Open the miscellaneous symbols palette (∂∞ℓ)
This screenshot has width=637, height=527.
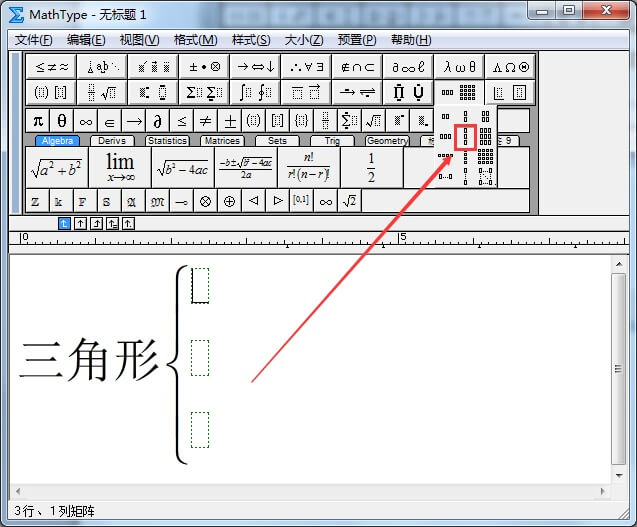coord(408,67)
